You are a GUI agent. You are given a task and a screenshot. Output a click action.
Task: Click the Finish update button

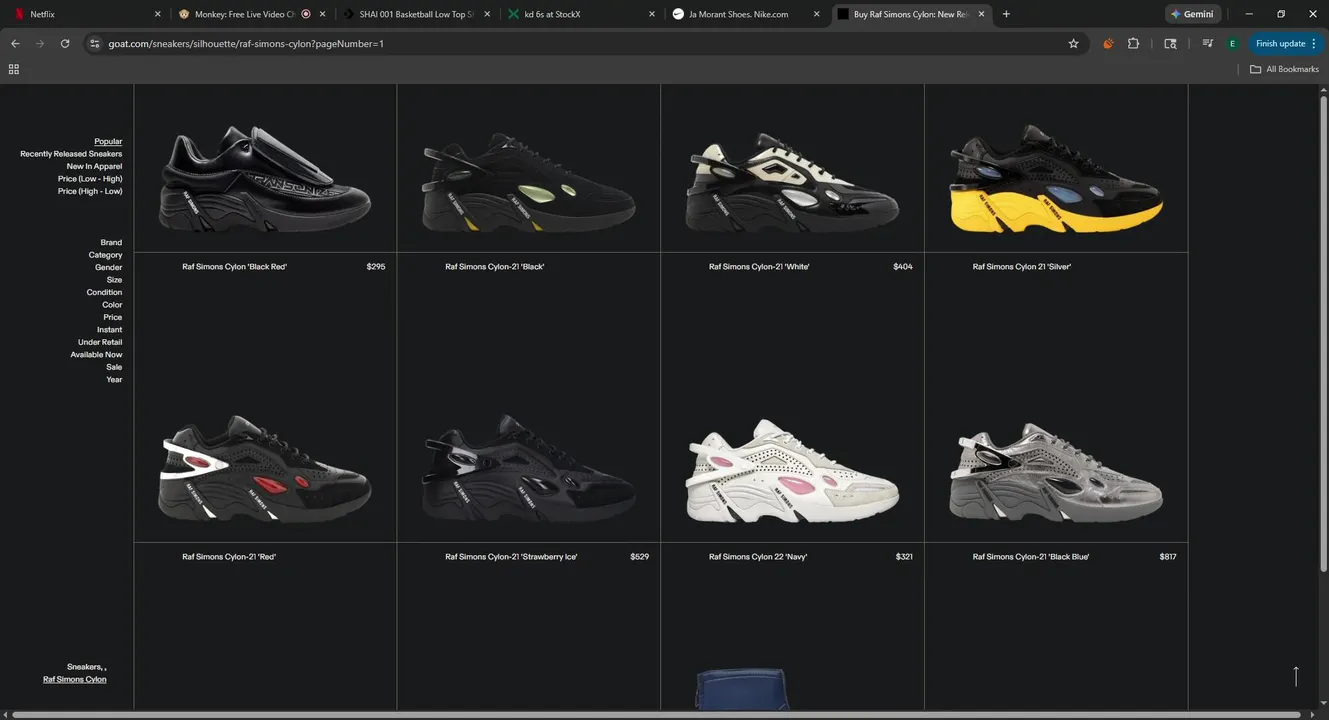(1286, 44)
